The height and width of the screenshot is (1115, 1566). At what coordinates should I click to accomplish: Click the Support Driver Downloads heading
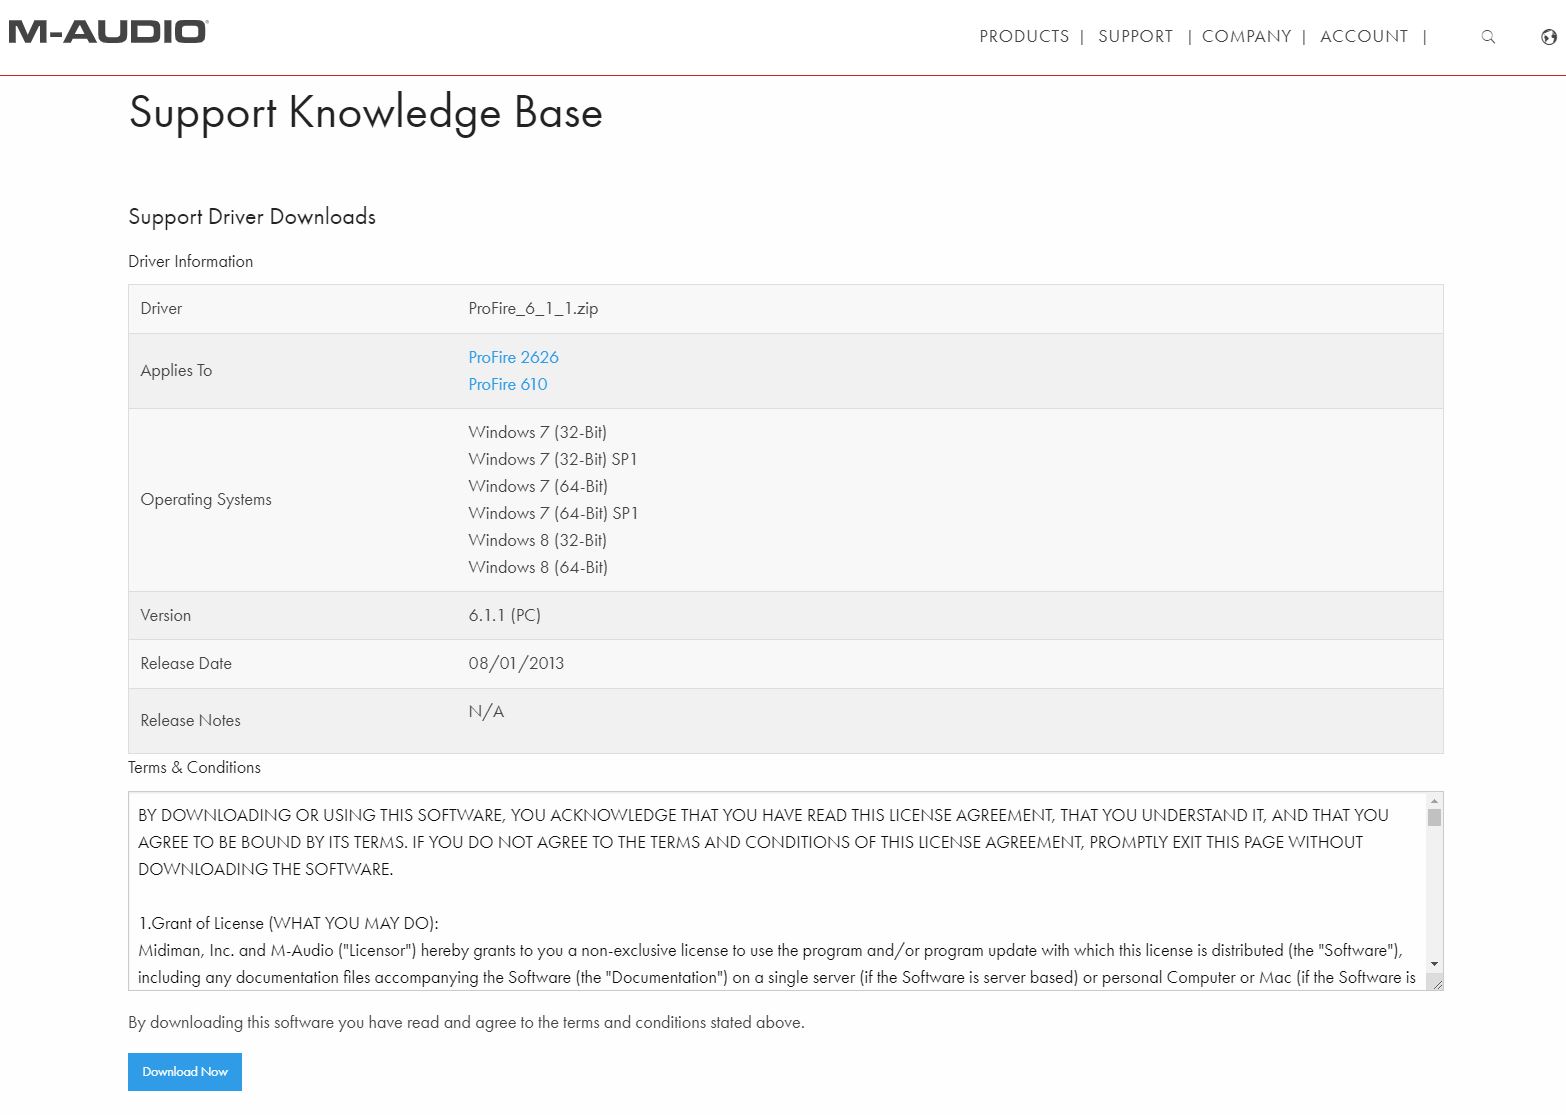[x=252, y=217]
